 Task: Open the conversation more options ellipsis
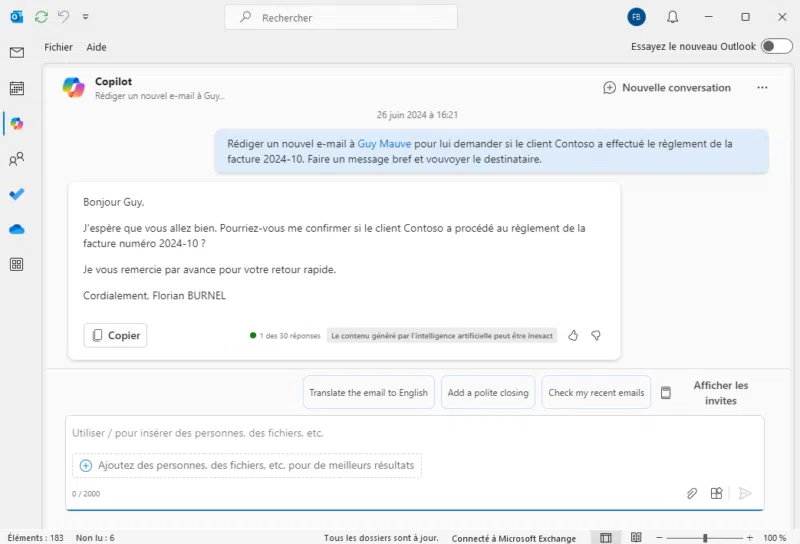point(762,88)
